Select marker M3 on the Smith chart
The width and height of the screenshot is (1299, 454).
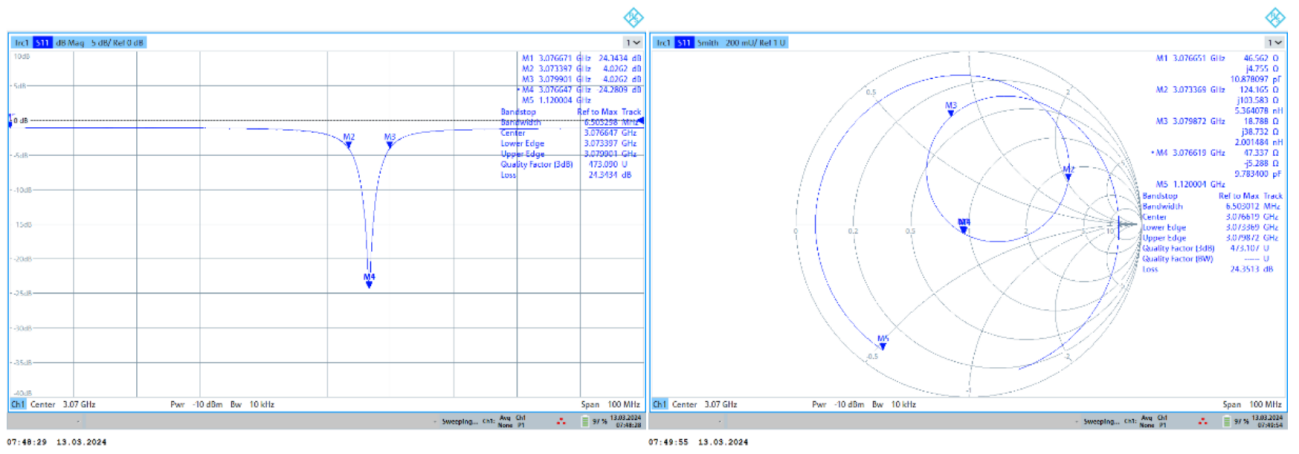coord(951,109)
